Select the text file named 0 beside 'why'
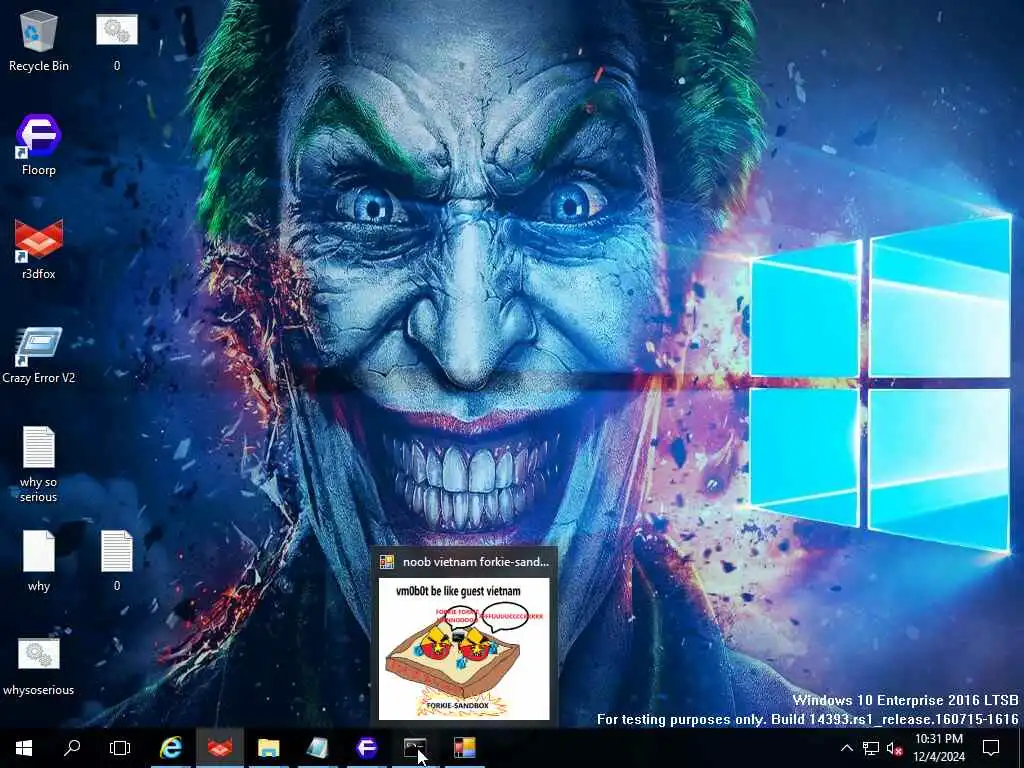Screen dimensions: 1024x768 pos(117,560)
